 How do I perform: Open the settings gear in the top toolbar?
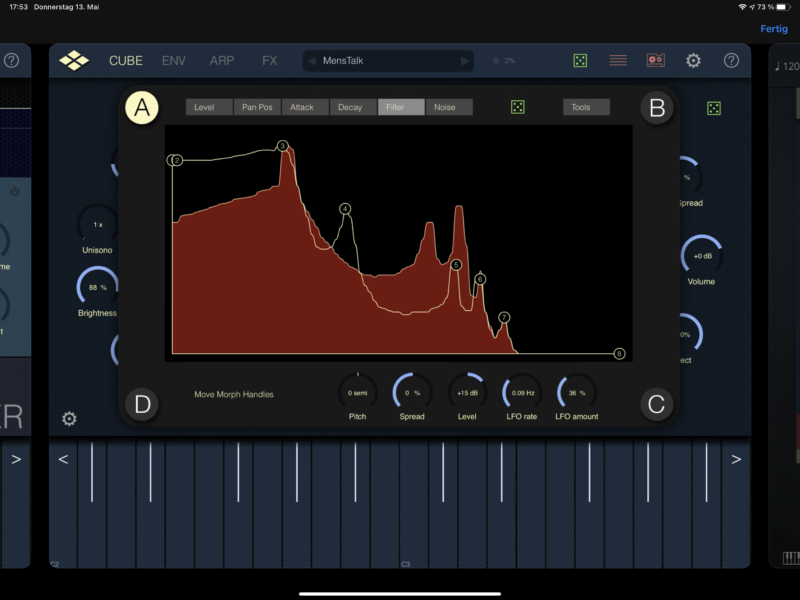pyautogui.click(x=694, y=61)
